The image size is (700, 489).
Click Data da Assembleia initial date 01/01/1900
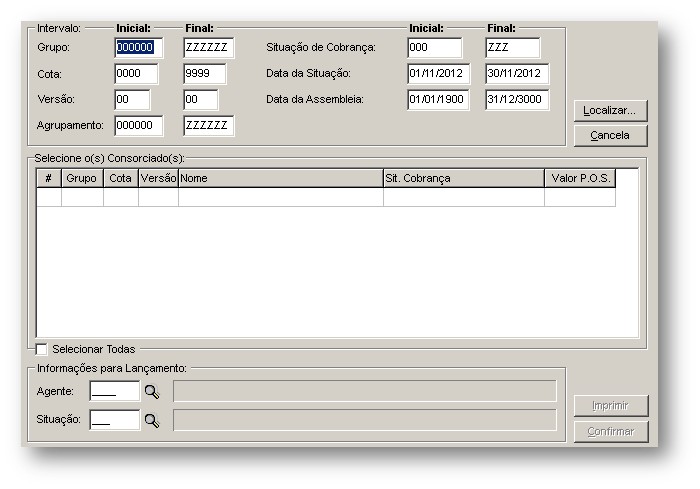pos(438,100)
